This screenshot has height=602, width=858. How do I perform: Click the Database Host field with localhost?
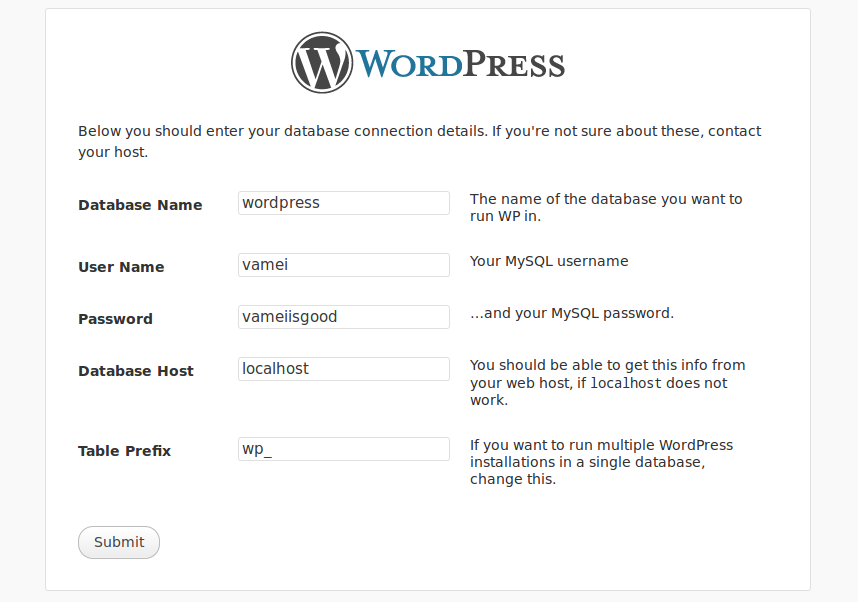(343, 368)
